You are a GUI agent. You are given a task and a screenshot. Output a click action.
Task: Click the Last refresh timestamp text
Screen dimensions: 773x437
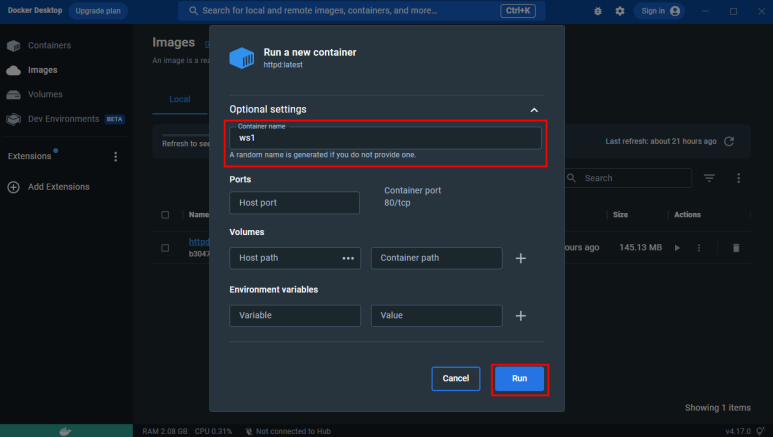[x=661, y=141]
